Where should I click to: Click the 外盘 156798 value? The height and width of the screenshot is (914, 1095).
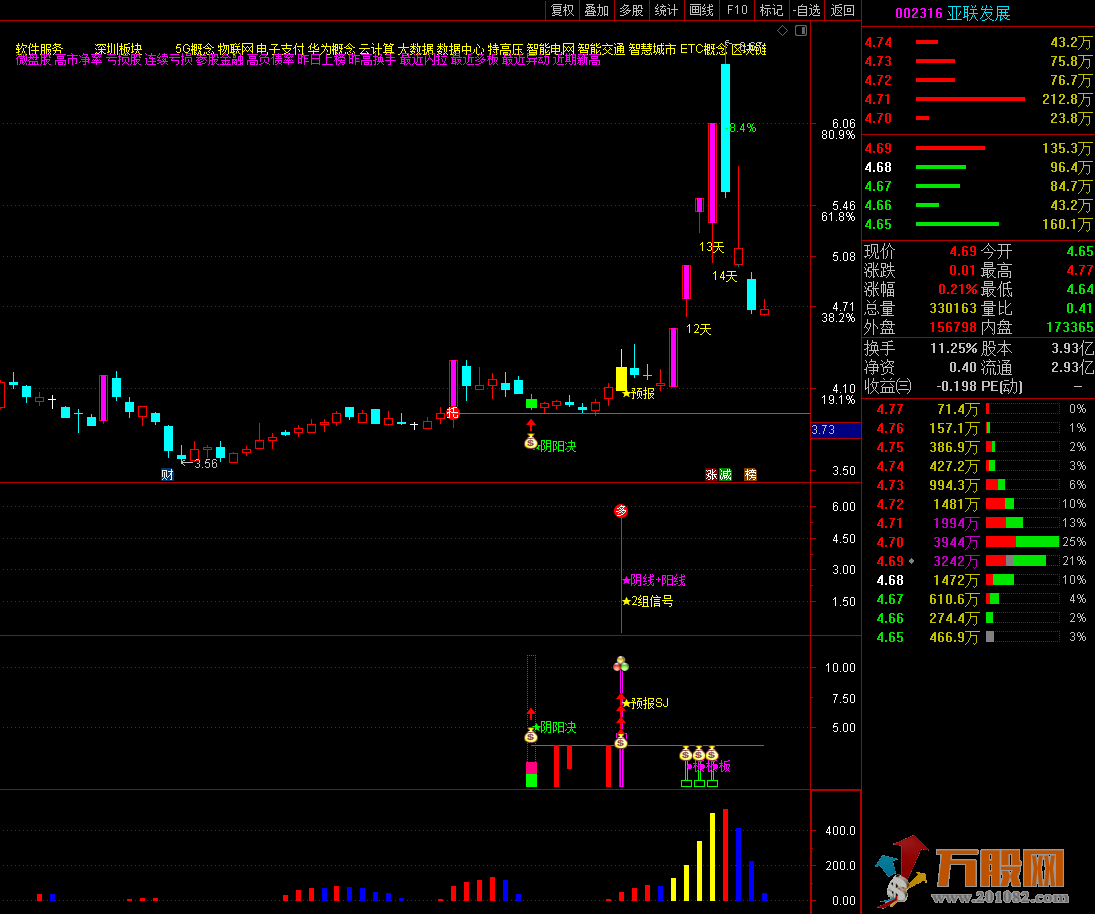point(953,327)
